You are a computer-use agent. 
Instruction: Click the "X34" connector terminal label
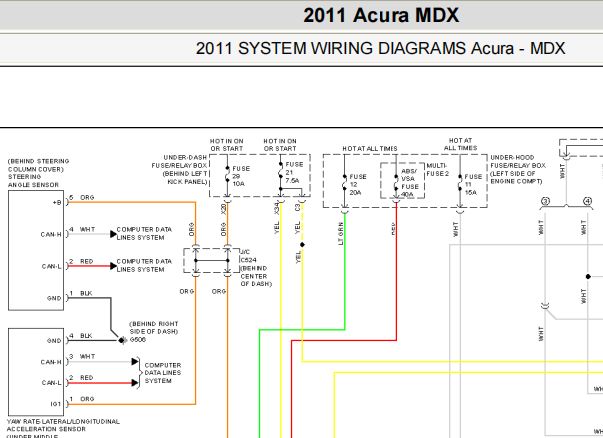point(277,209)
